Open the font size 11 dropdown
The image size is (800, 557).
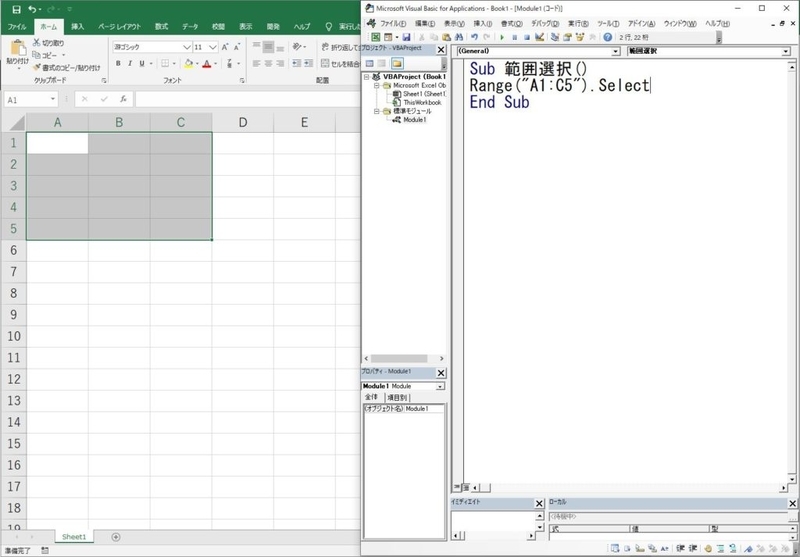point(213,47)
